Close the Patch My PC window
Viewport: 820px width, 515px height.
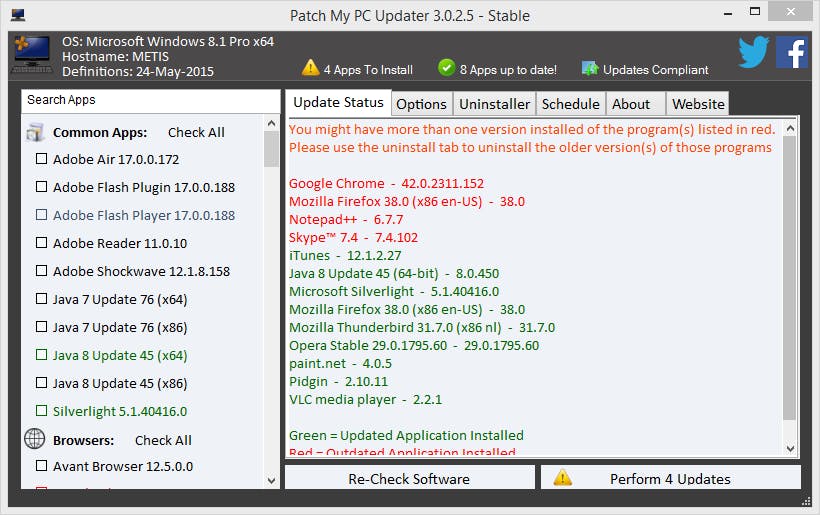(791, 12)
